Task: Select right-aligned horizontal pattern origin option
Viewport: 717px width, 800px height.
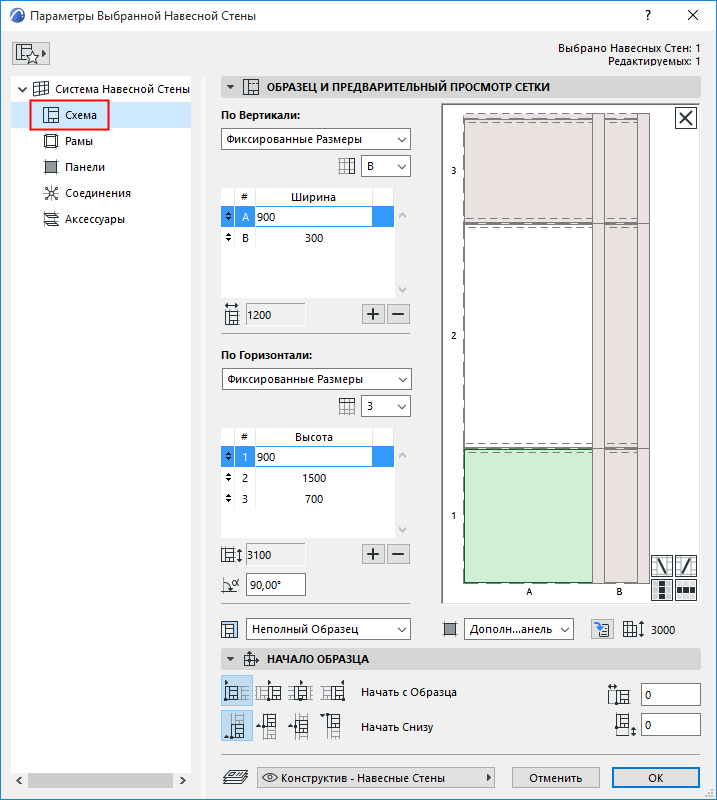Action: (333, 691)
